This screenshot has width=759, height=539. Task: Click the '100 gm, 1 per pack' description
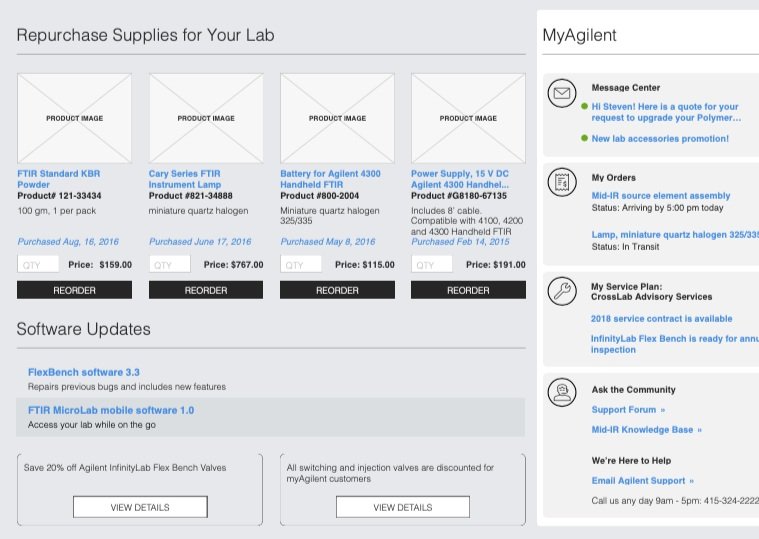pos(57,211)
